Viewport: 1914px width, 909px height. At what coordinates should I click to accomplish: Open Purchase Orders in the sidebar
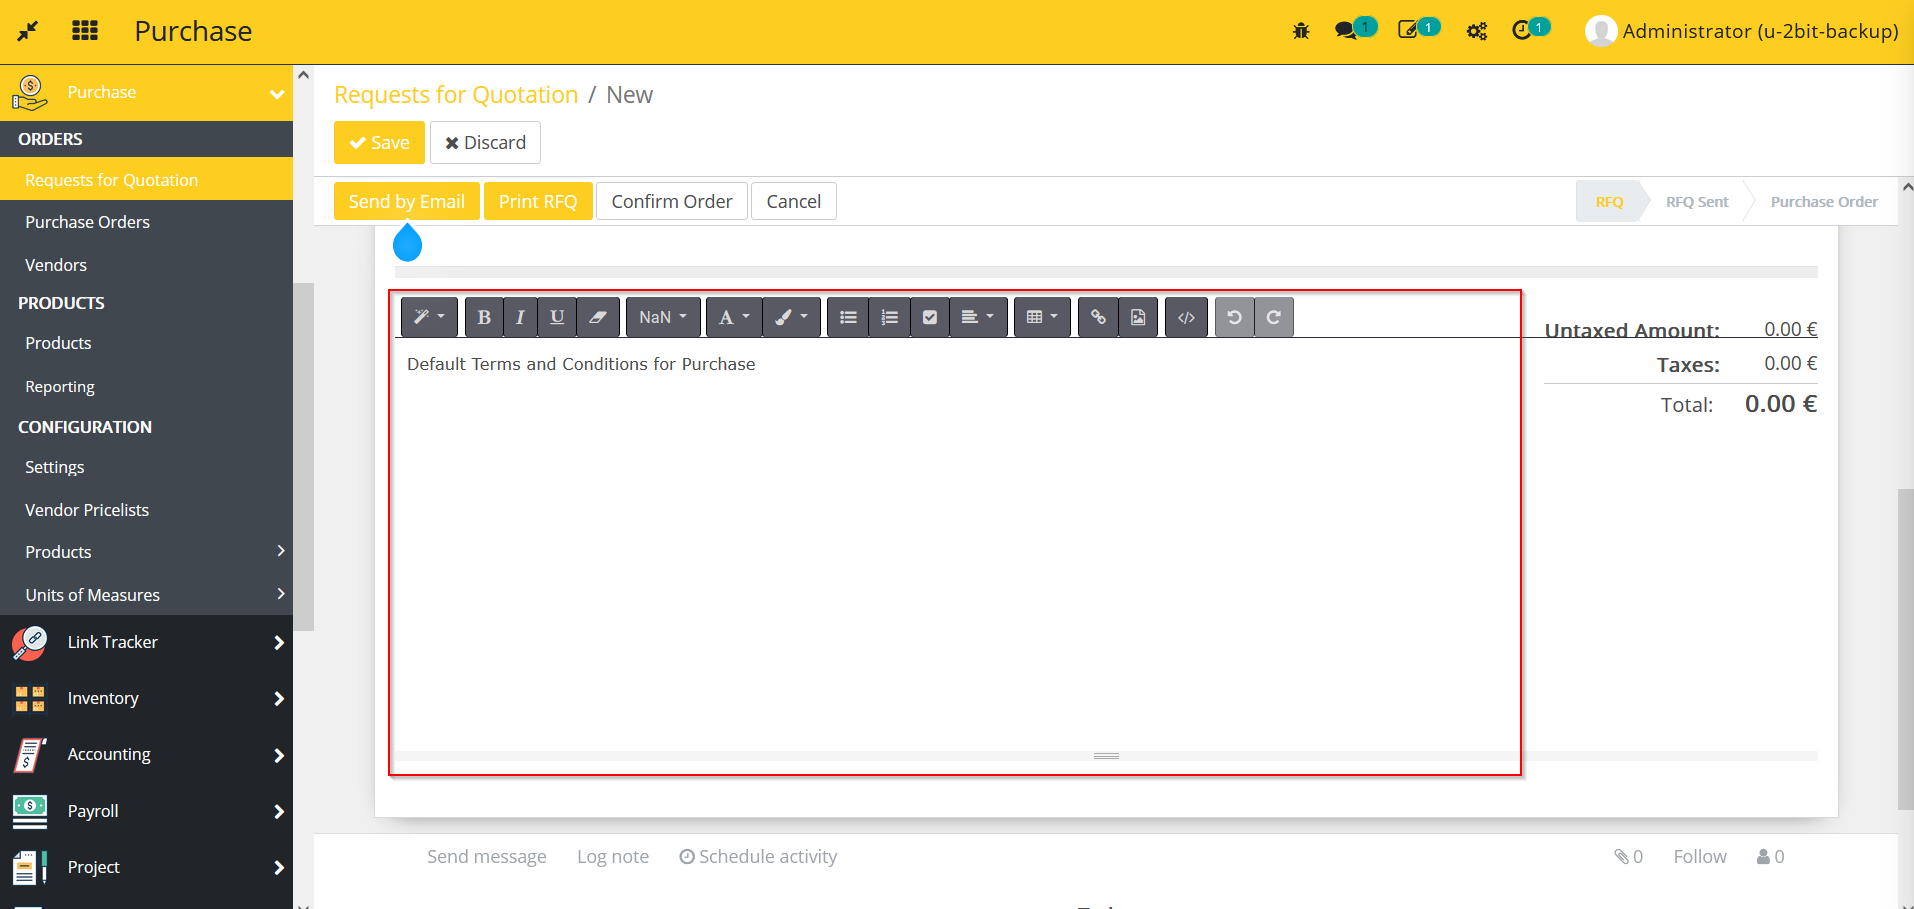click(88, 222)
